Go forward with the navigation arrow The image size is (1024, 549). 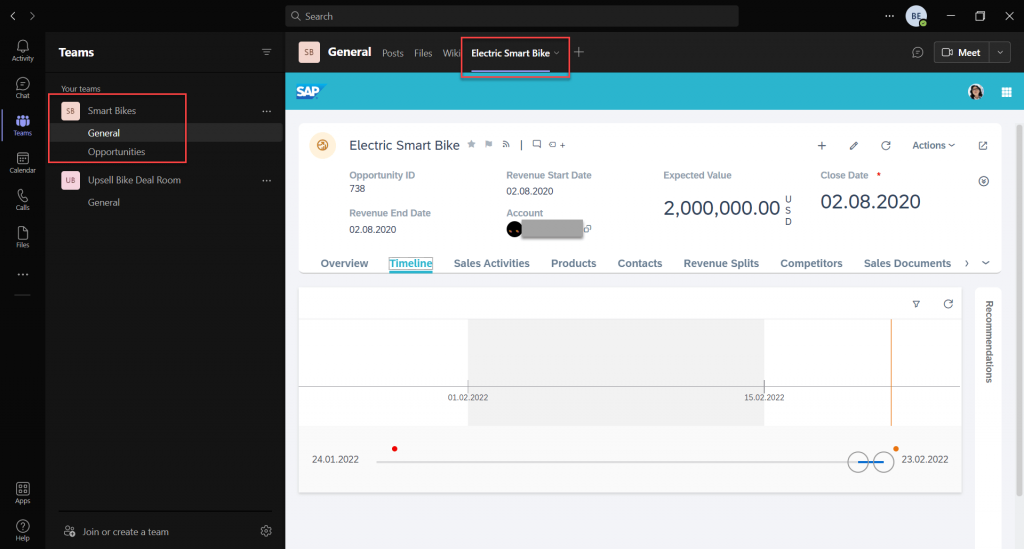32,16
